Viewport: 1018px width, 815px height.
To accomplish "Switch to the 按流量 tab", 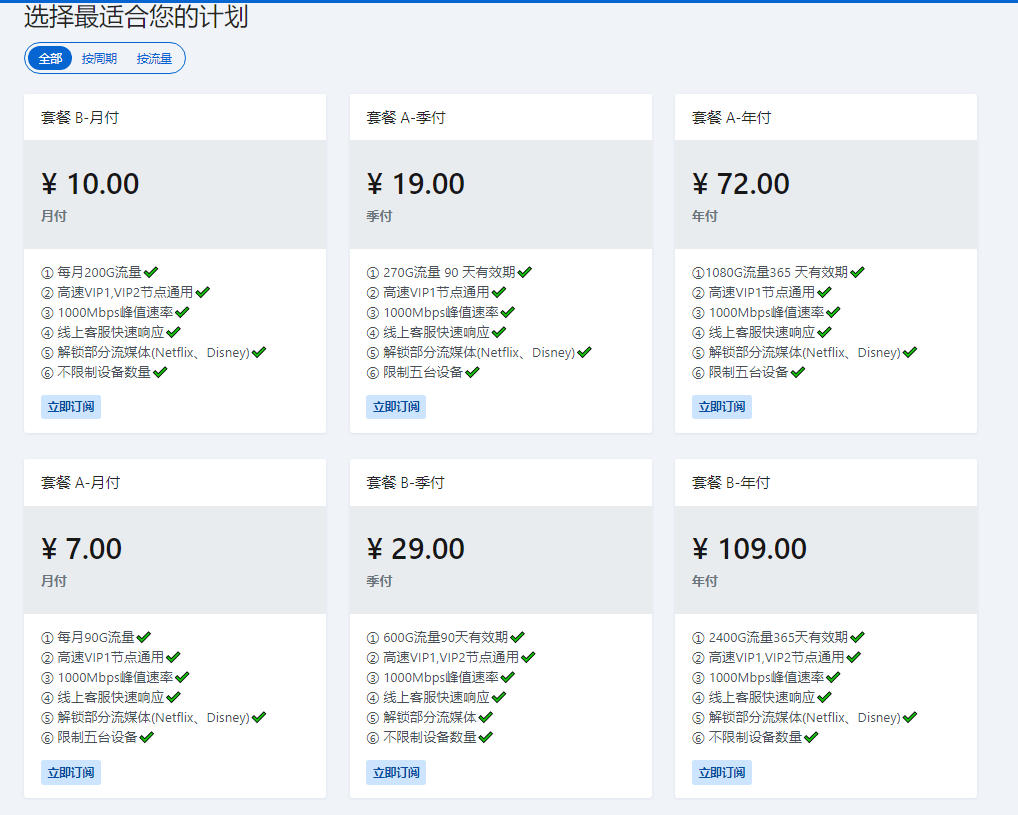I will point(154,59).
